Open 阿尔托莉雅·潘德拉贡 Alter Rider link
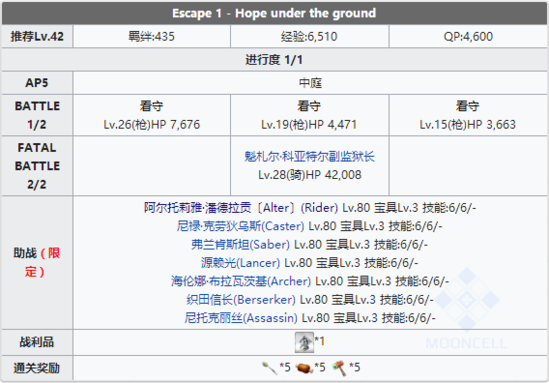The width and height of the screenshot is (549, 383). 241,208
